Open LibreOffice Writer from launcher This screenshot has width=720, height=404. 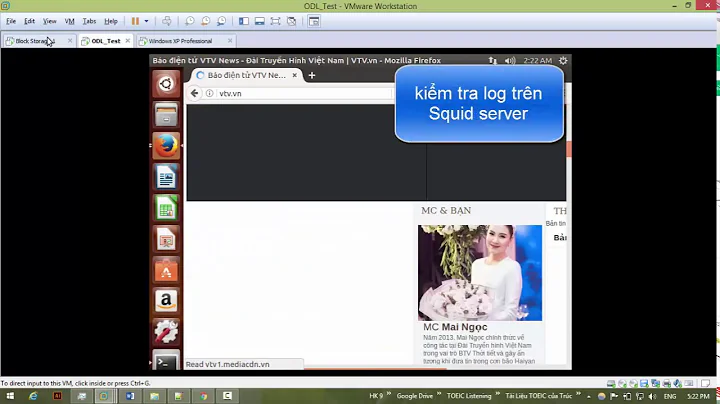coord(166,177)
